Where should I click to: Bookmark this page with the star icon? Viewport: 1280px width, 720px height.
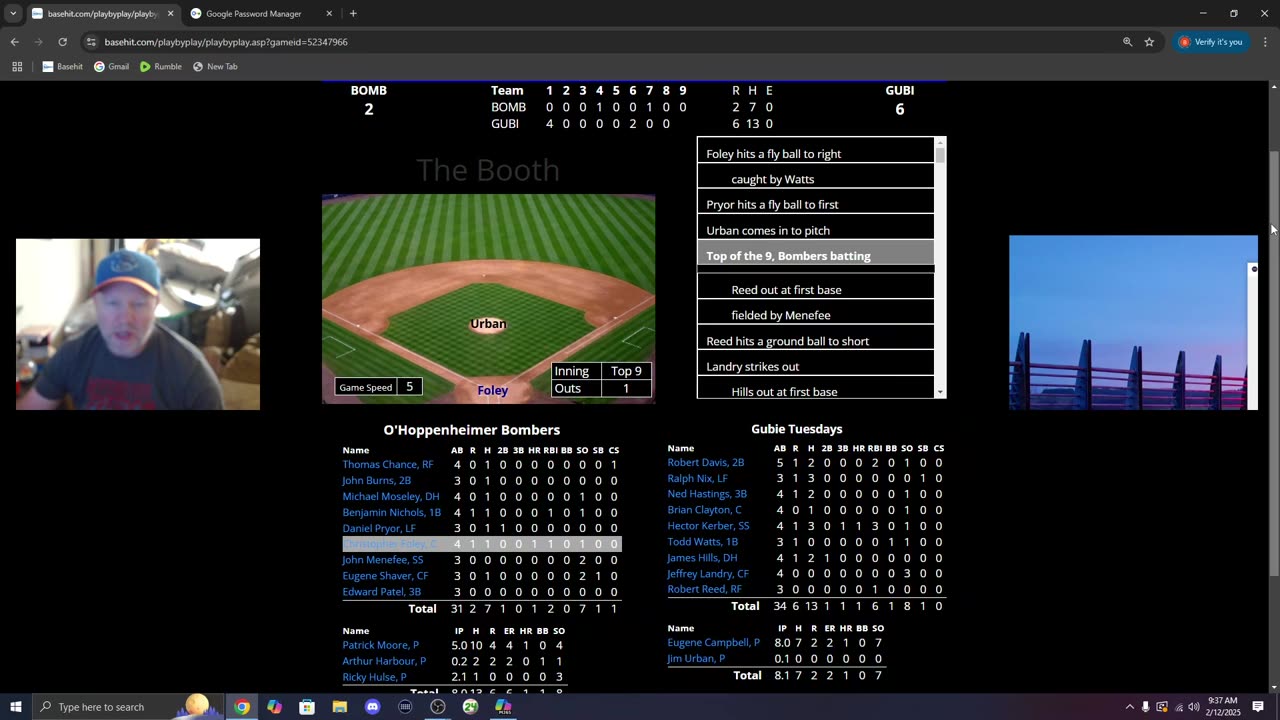1149,42
